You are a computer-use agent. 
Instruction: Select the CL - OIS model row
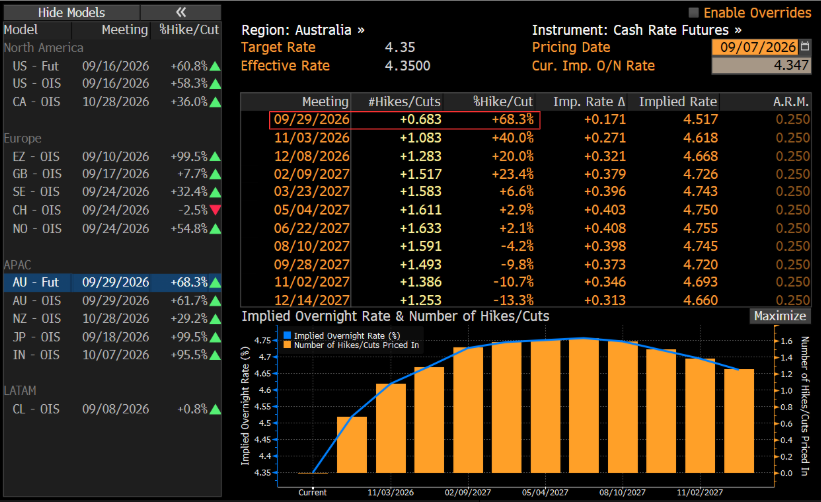coord(113,409)
